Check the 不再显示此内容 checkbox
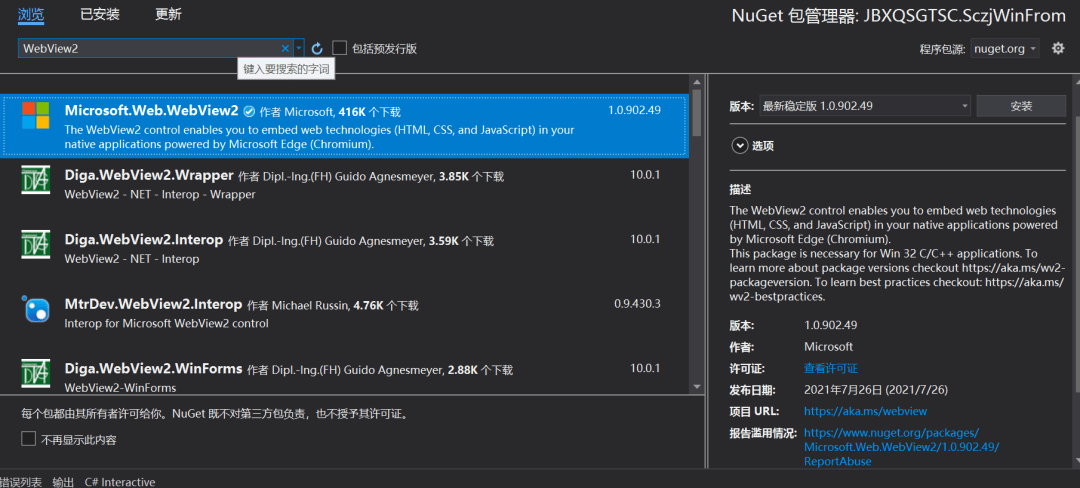This screenshot has width=1080, height=488. point(28,439)
